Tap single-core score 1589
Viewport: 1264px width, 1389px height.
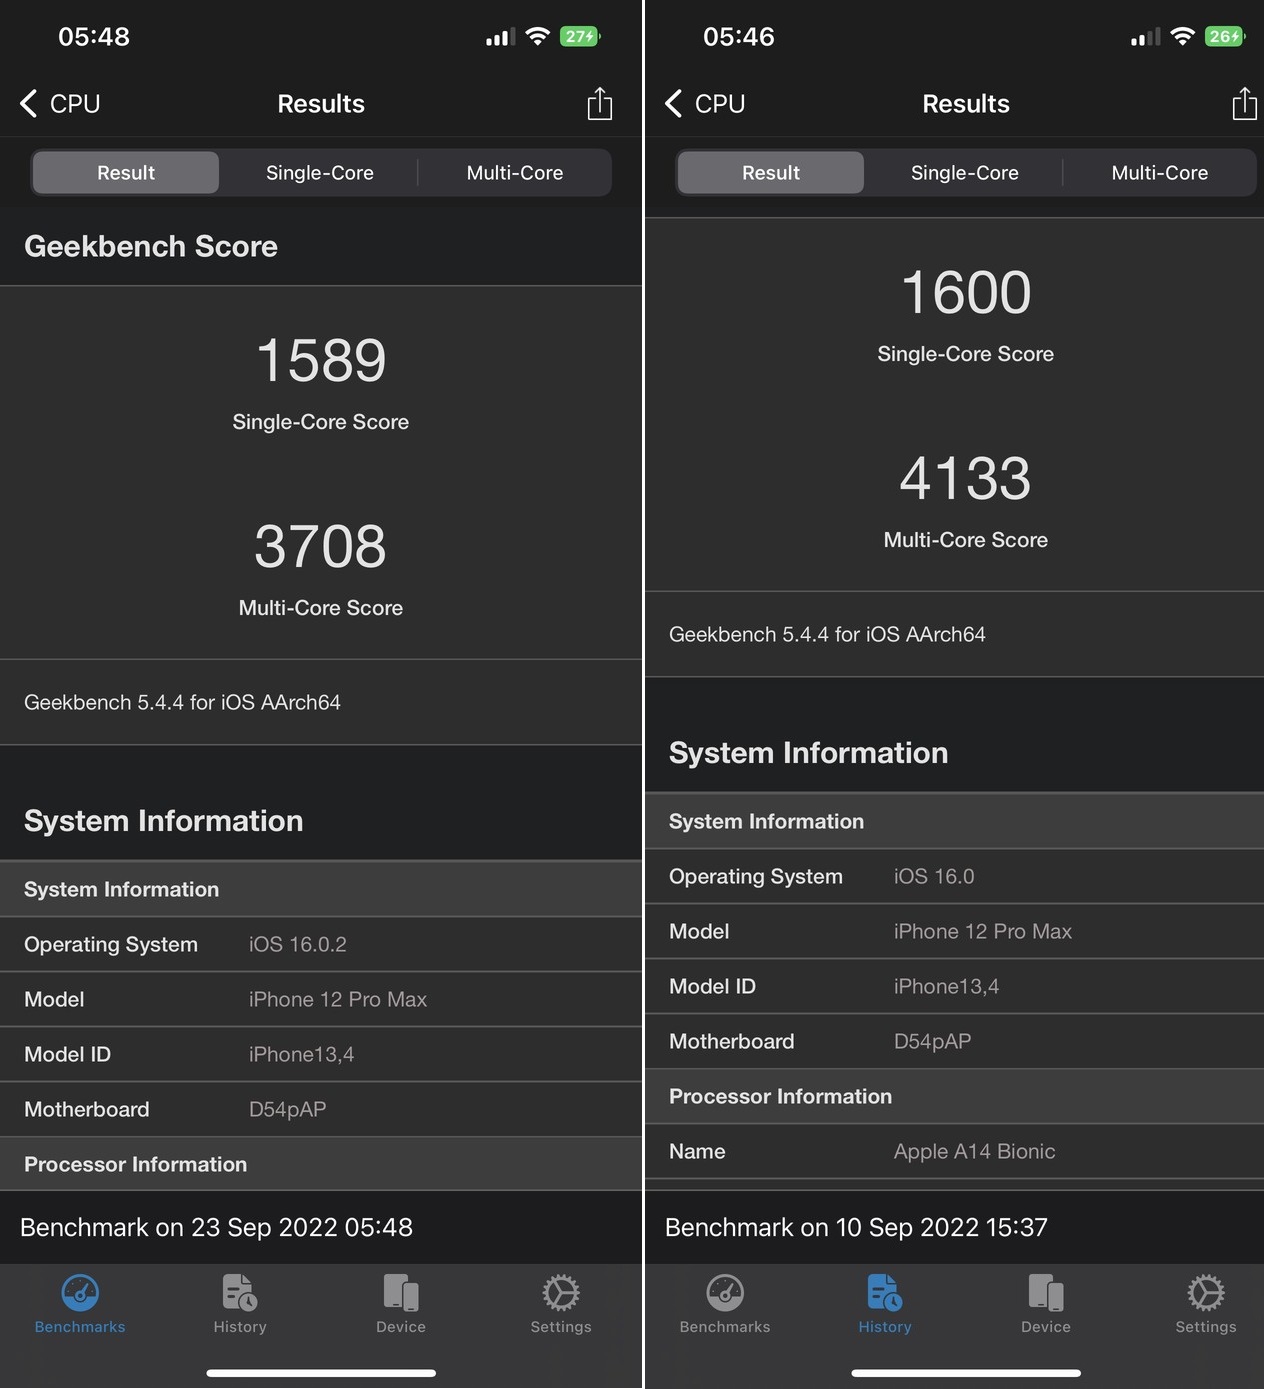tap(321, 360)
